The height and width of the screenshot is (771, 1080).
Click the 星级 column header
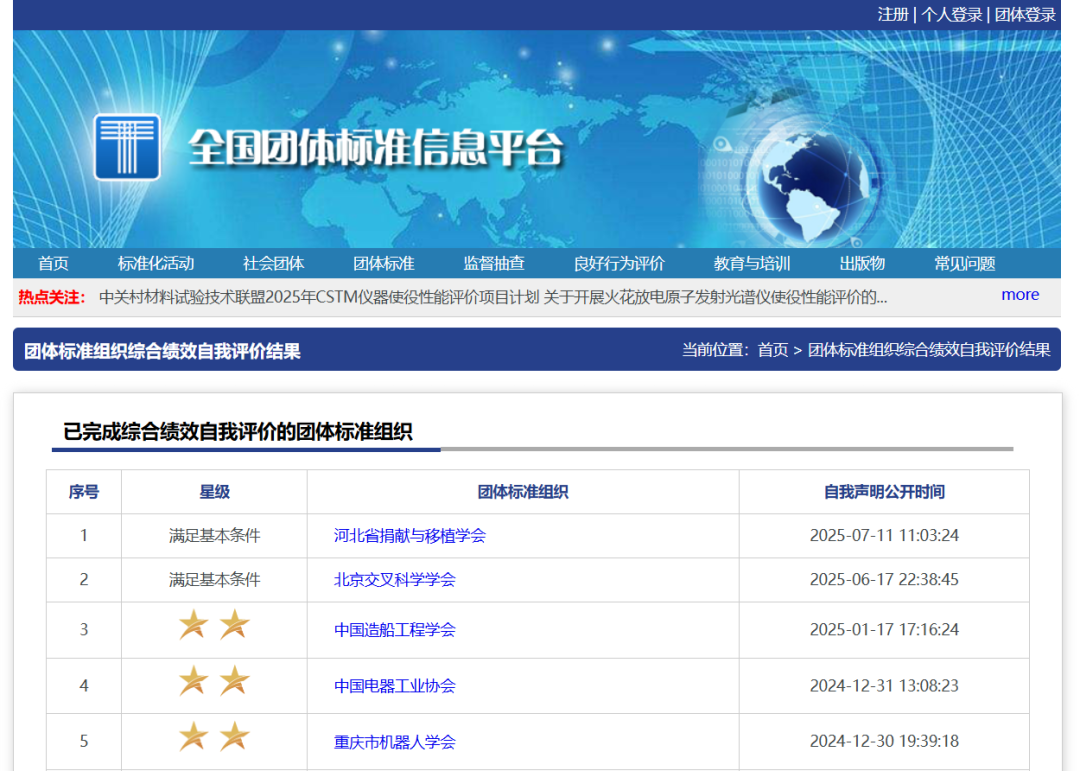214,492
